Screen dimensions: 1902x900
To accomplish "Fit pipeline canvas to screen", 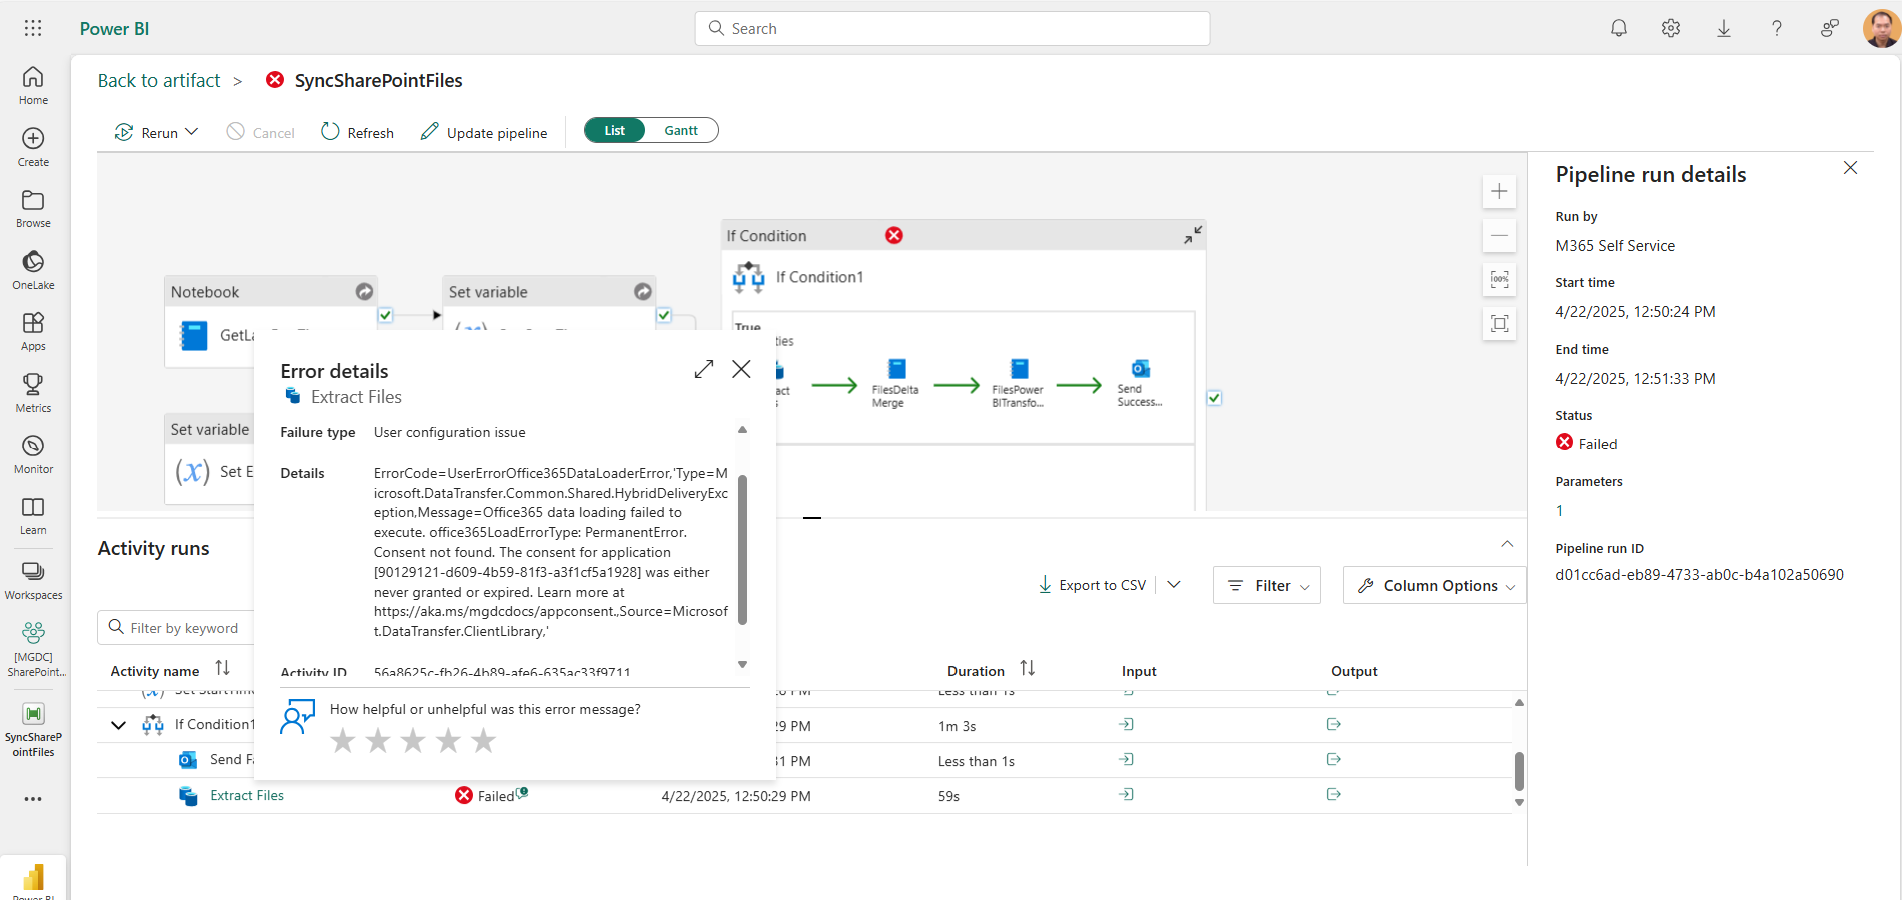I will [x=1499, y=324].
